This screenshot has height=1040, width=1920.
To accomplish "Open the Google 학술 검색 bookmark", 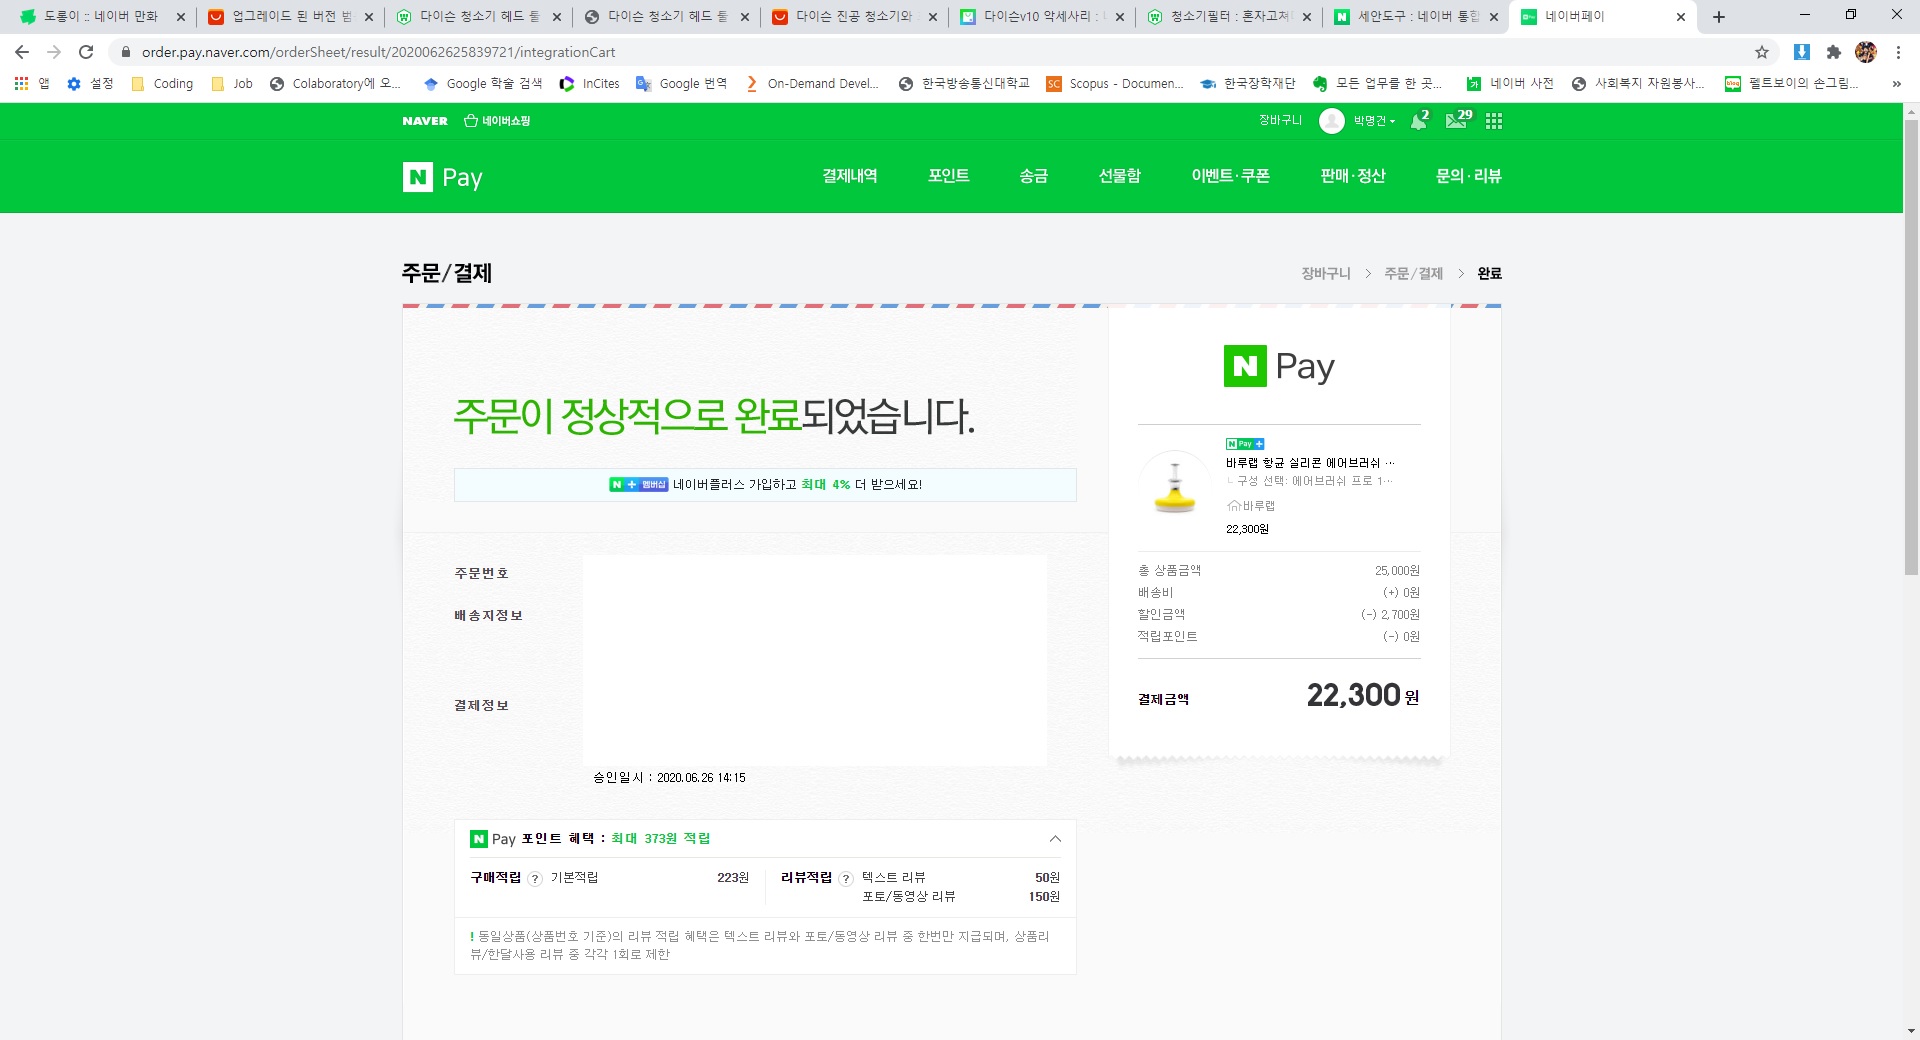I will pyautogui.click(x=483, y=84).
